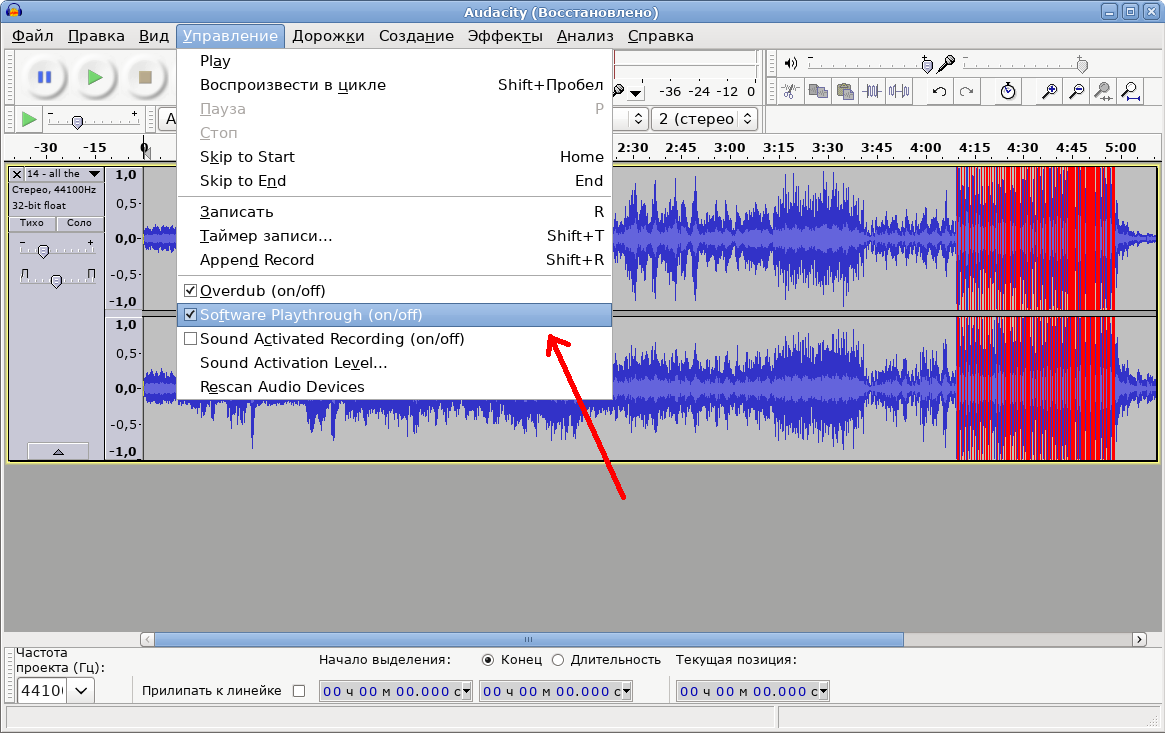
Task: Click the large green Play button
Action: (94, 77)
